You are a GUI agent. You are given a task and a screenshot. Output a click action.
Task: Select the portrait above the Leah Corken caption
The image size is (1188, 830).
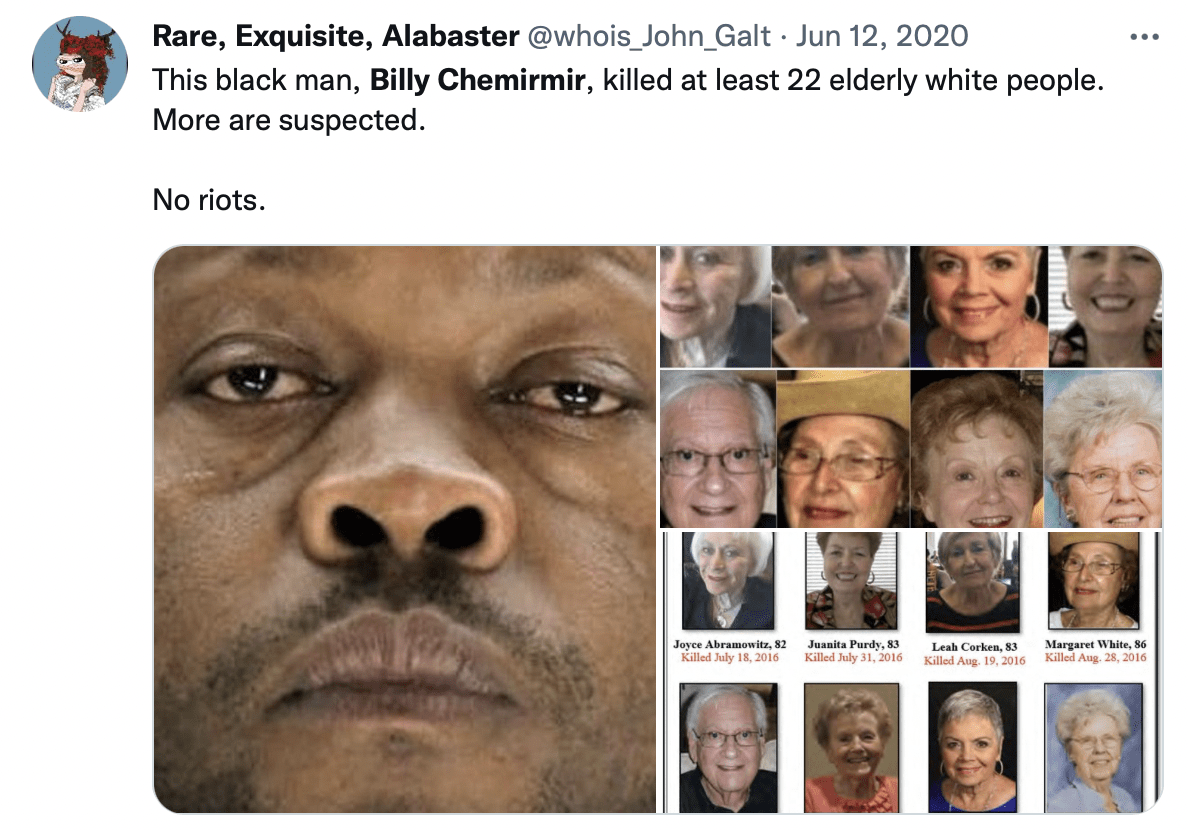pos(973,582)
